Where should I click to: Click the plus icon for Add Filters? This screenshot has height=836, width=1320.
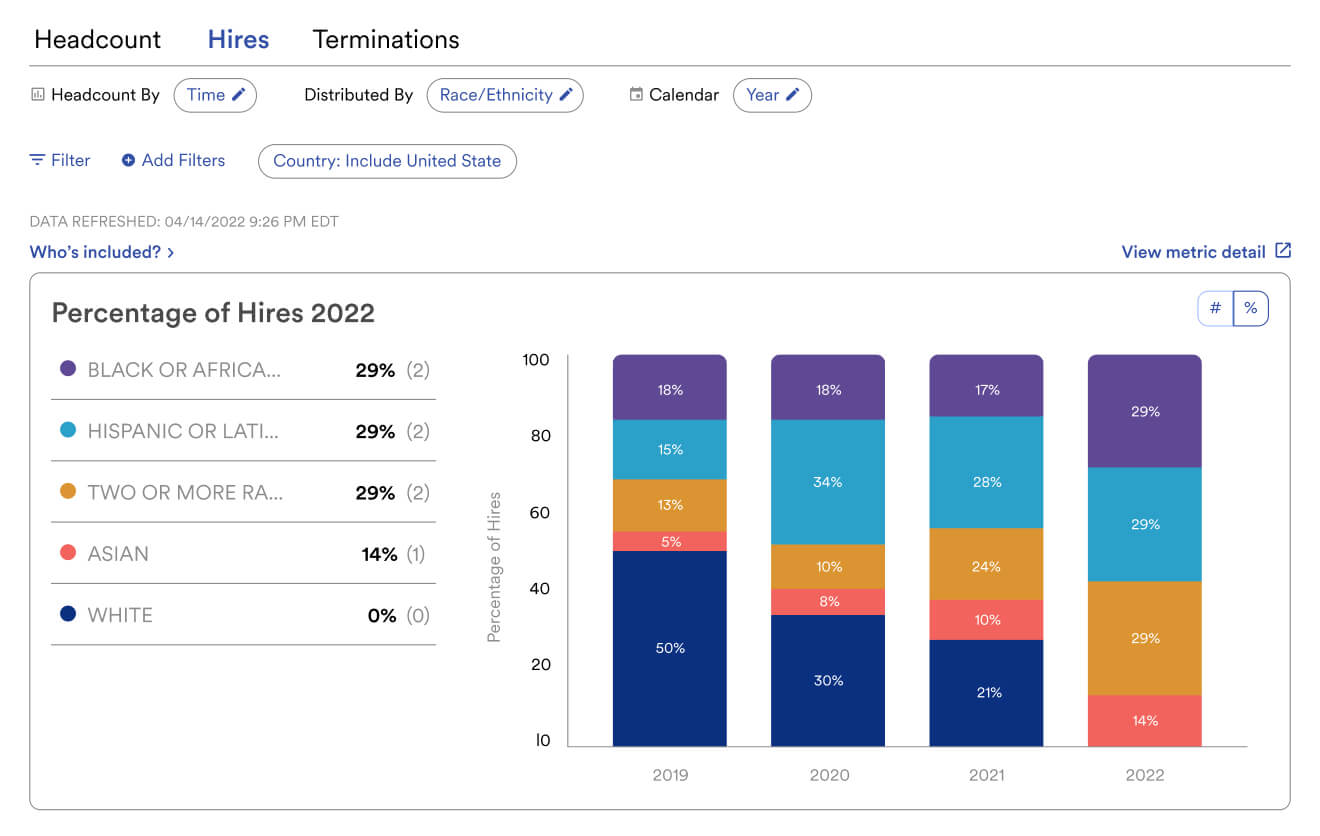[128, 160]
